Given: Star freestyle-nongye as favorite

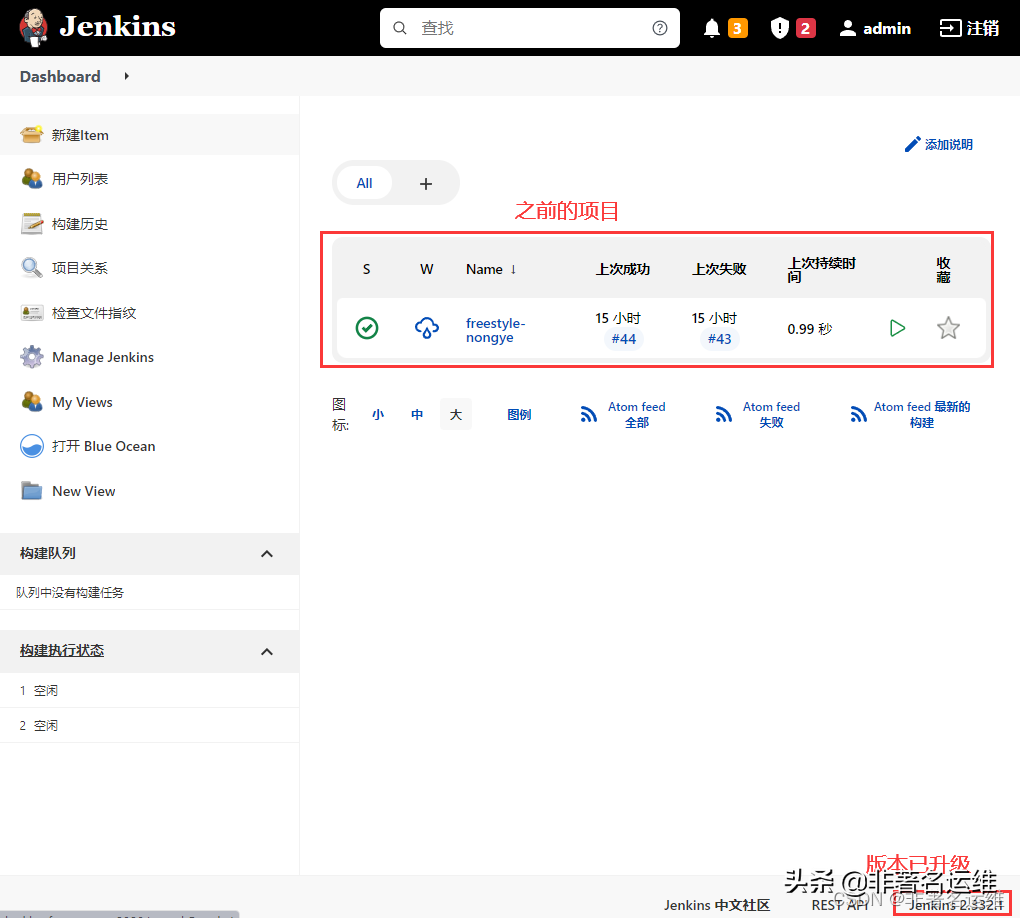Looking at the screenshot, I should [947, 327].
